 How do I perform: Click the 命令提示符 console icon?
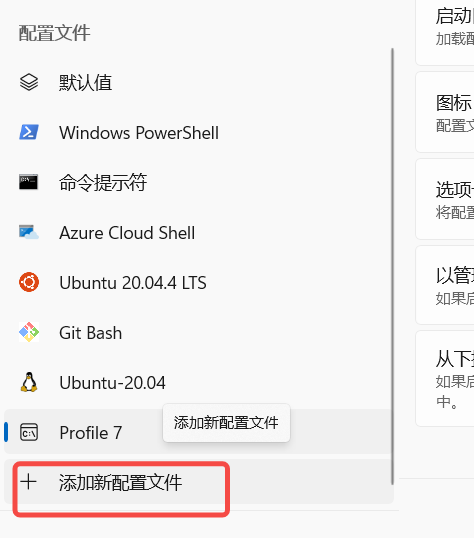tap(28, 182)
